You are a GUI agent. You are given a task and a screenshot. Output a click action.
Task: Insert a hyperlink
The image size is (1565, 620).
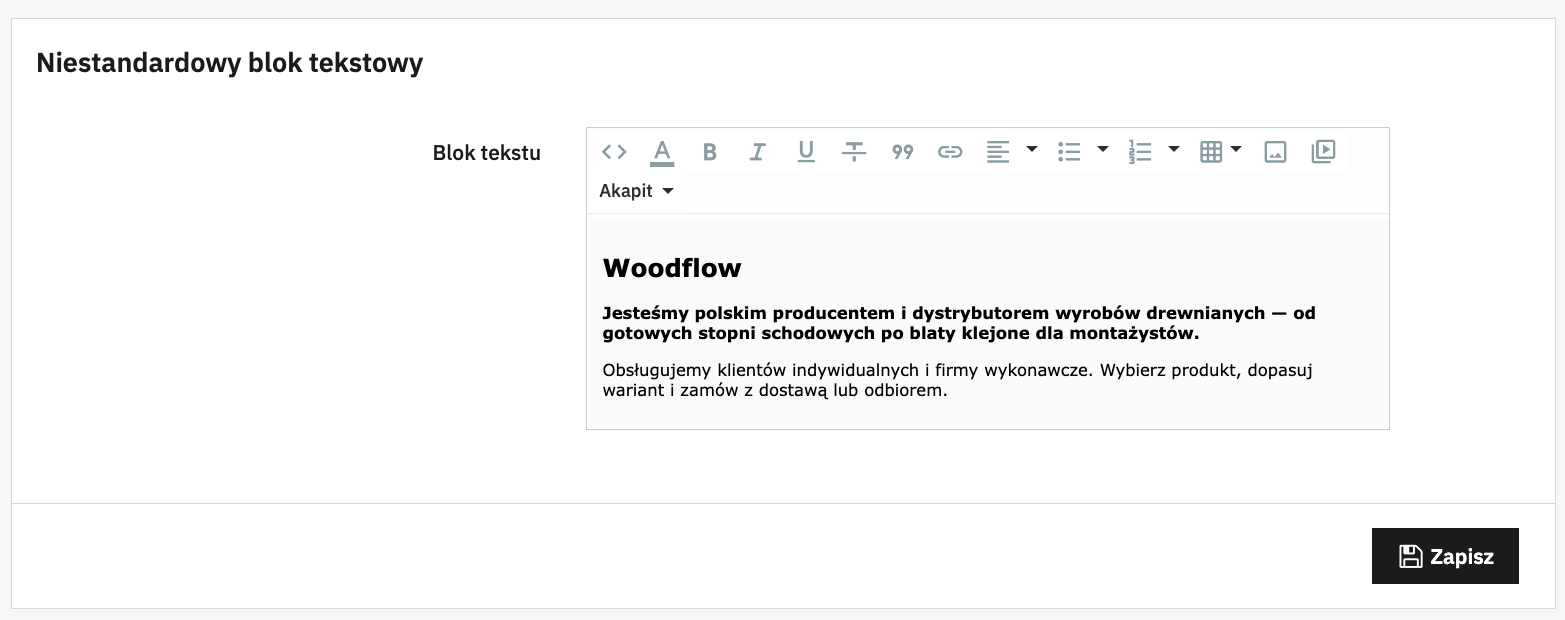[x=950, y=152]
